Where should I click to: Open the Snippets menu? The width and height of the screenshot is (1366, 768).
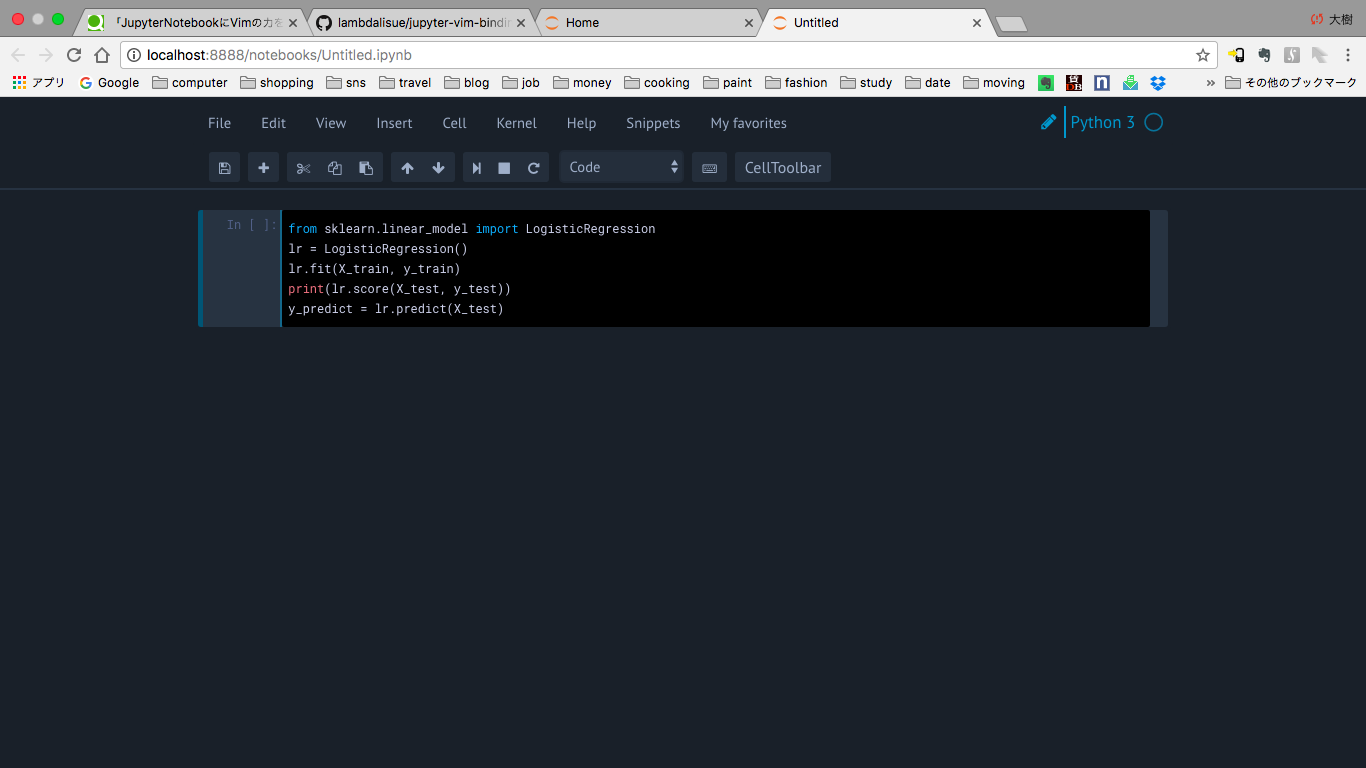tap(653, 123)
